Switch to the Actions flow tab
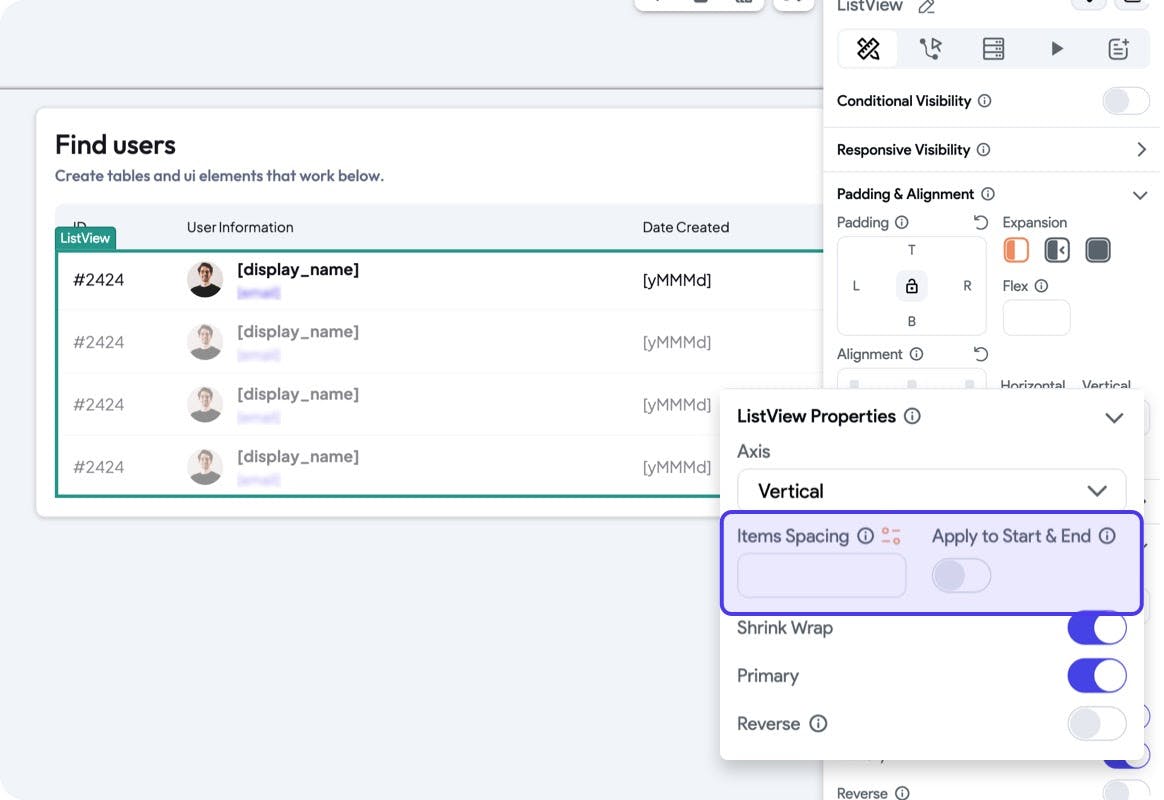Image resolution: width=1164 pixels, height=800 pixels. pos(931,48)
